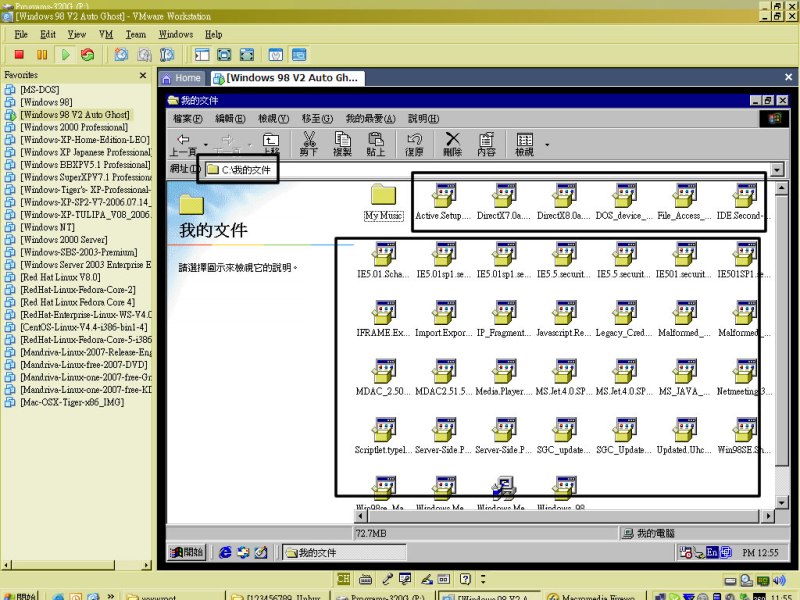Viewport: 800px width, 600px height.
Task: Select the IP_Fragment... file
Action: [x=504, y=319]
